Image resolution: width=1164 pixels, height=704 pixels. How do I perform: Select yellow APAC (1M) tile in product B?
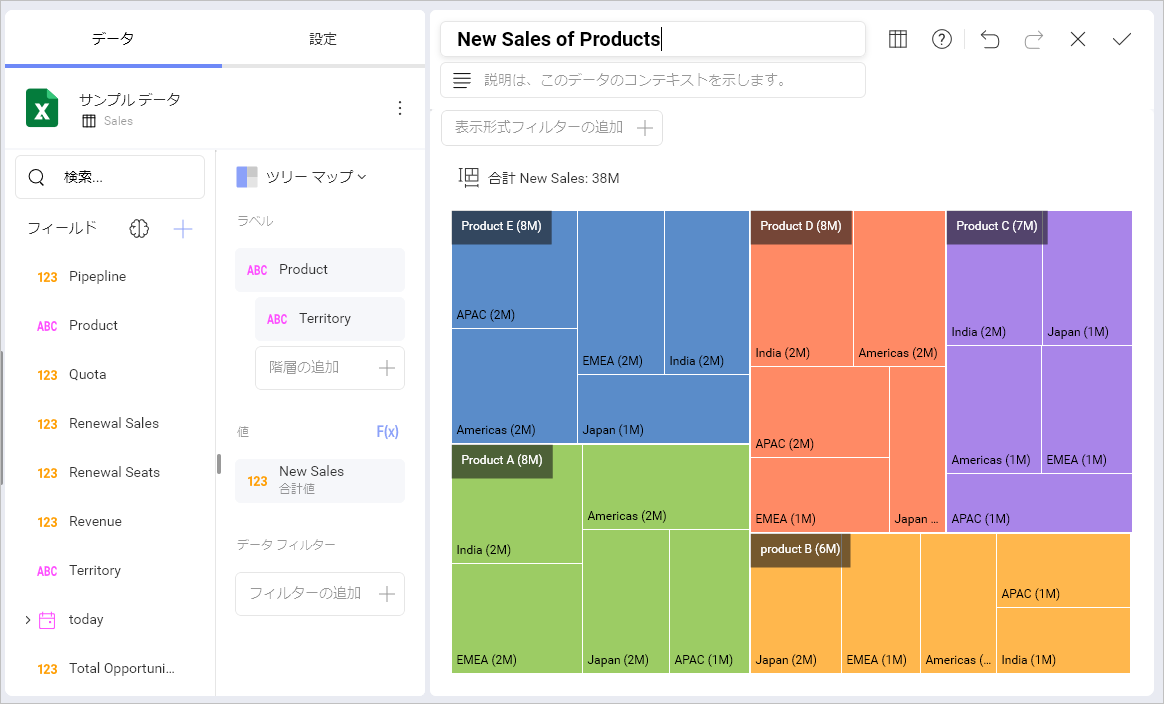tap(1063, 570)
